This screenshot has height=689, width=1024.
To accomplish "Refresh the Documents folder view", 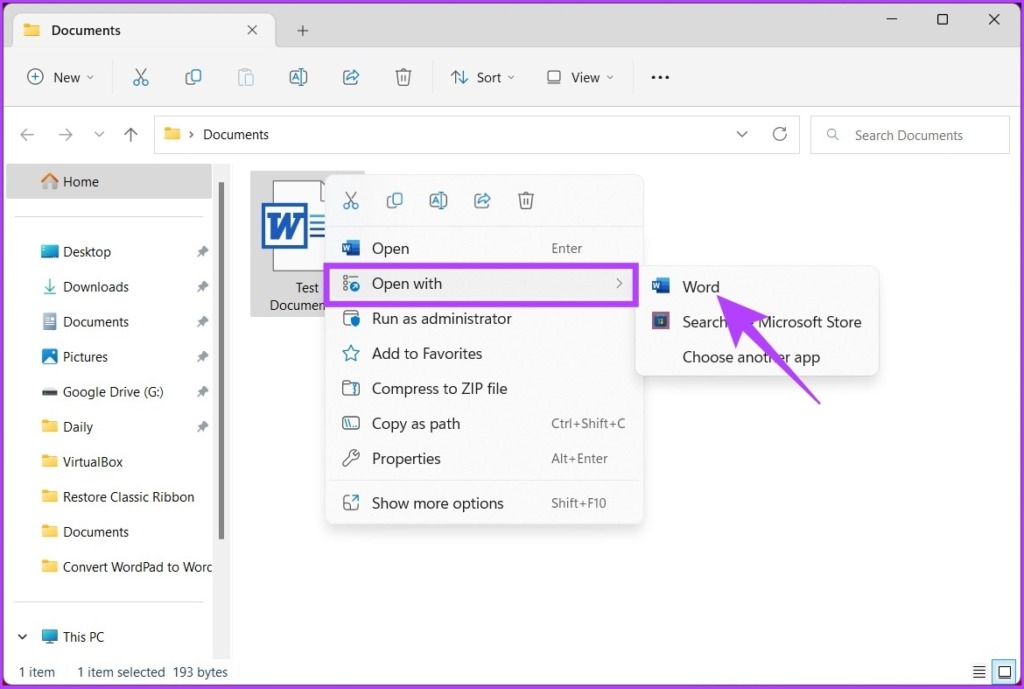I will 780,134.
